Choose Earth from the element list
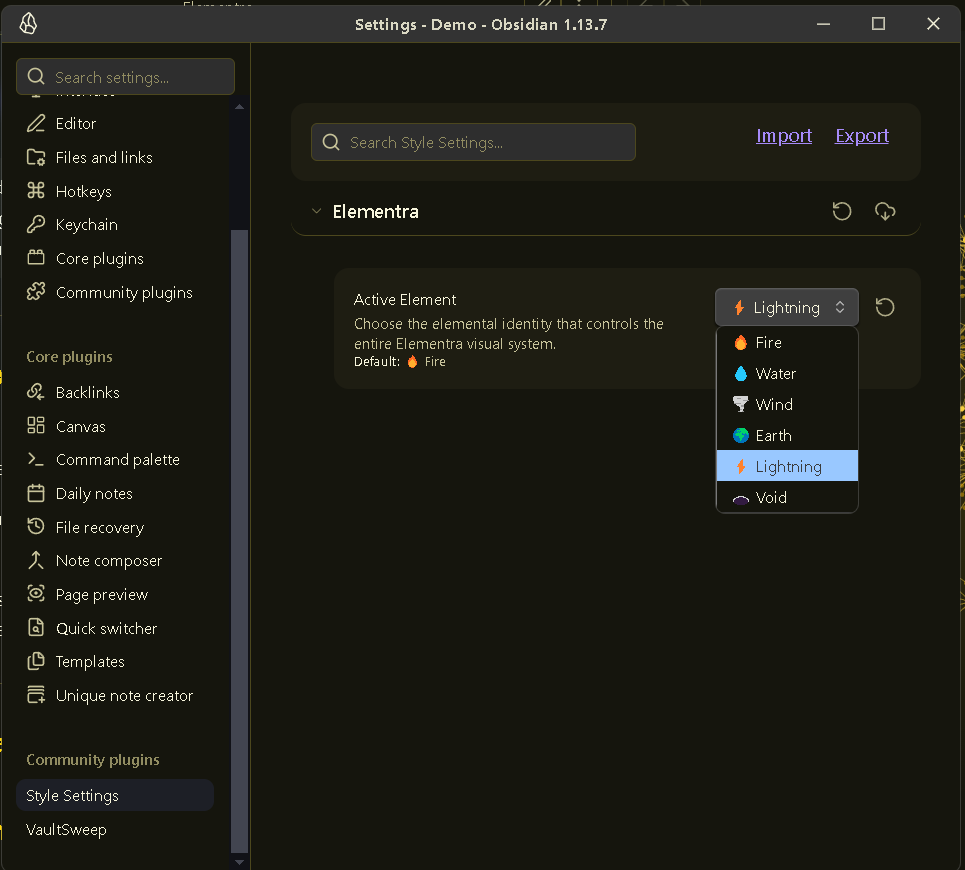965x870 pixels. tap(787, 436)
